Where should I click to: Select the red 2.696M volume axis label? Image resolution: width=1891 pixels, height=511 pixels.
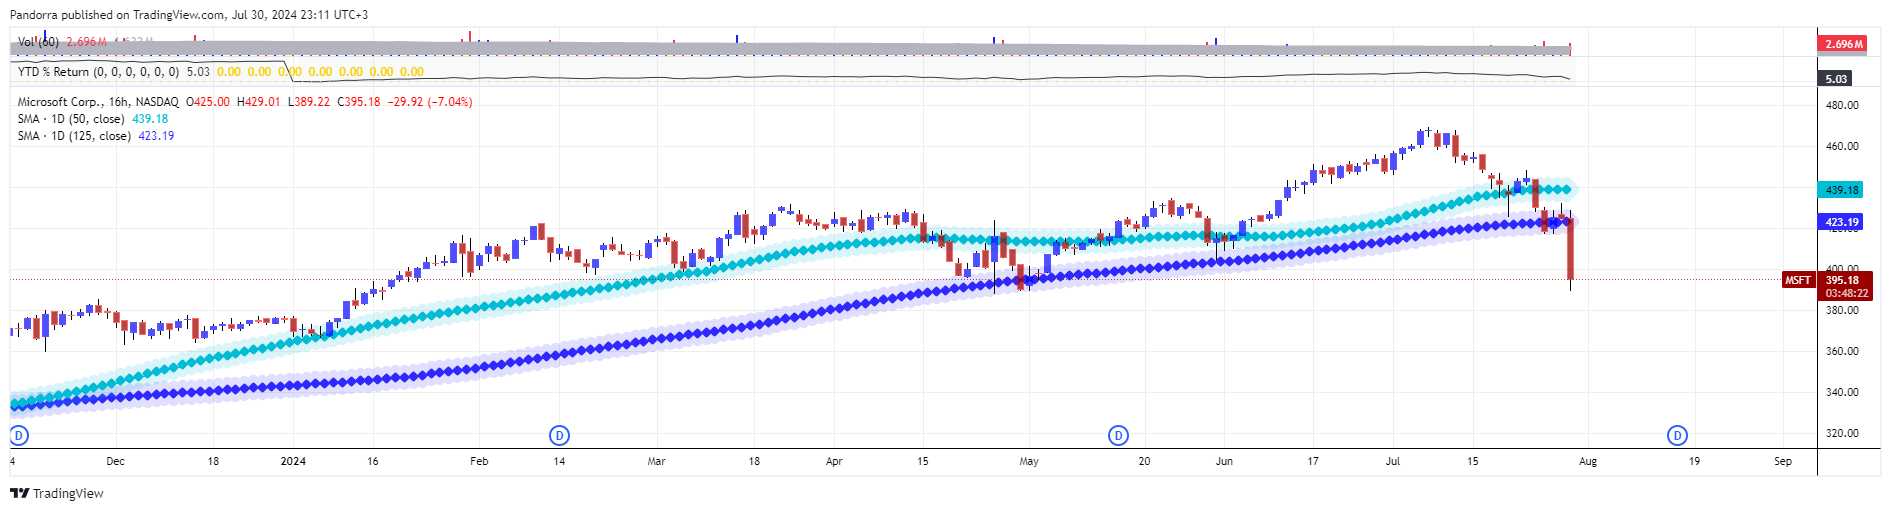[x=1843, y=44]
